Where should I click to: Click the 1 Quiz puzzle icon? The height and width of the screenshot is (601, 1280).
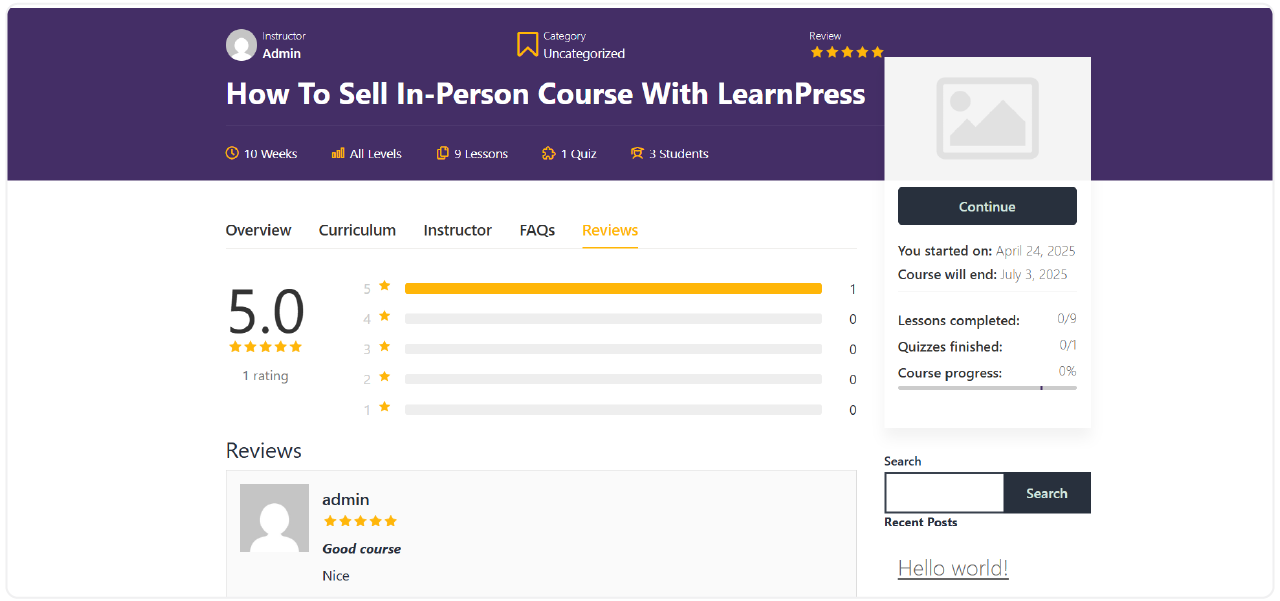[547, 153]
